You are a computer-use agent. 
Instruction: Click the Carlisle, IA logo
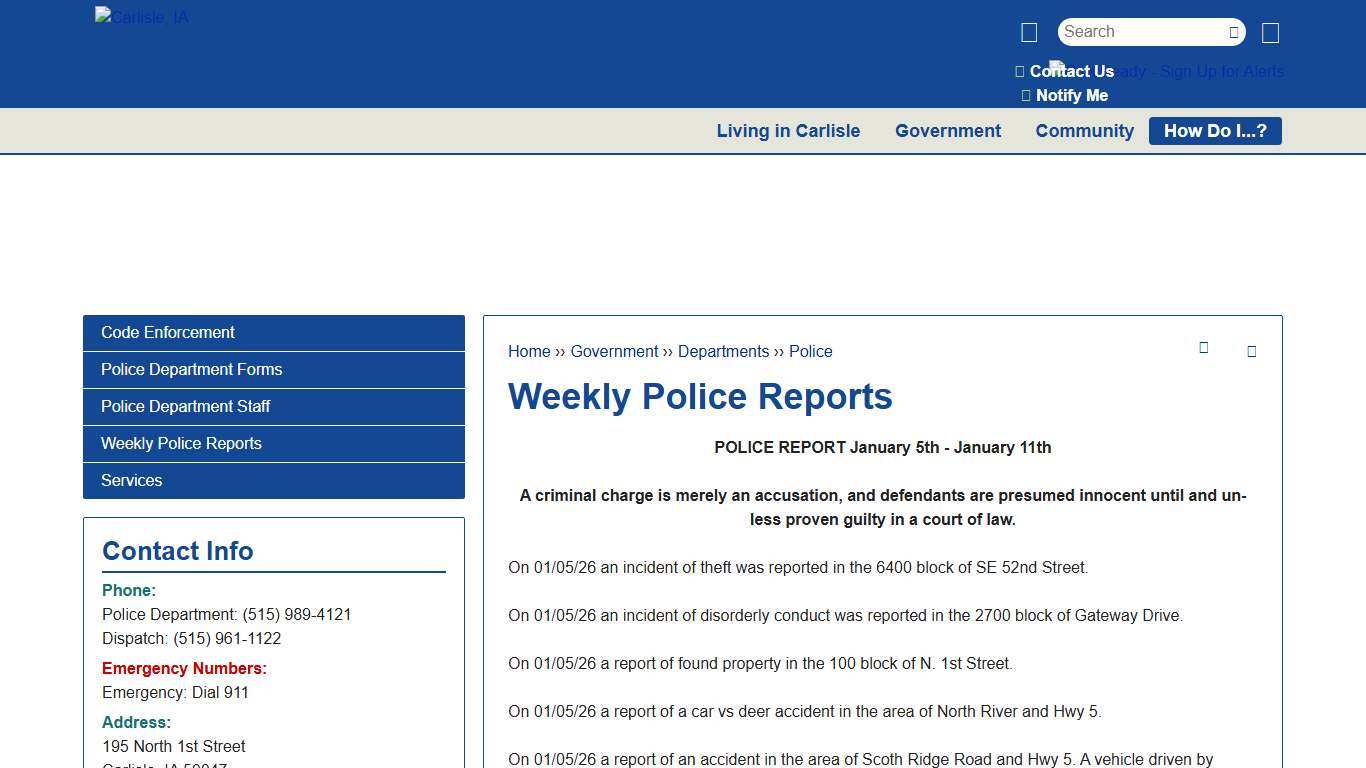point(141,17)
